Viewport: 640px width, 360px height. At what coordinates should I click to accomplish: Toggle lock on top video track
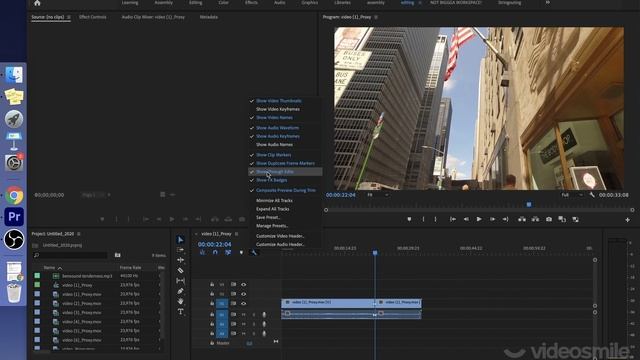pyautogui.click(x=212, y=284)
